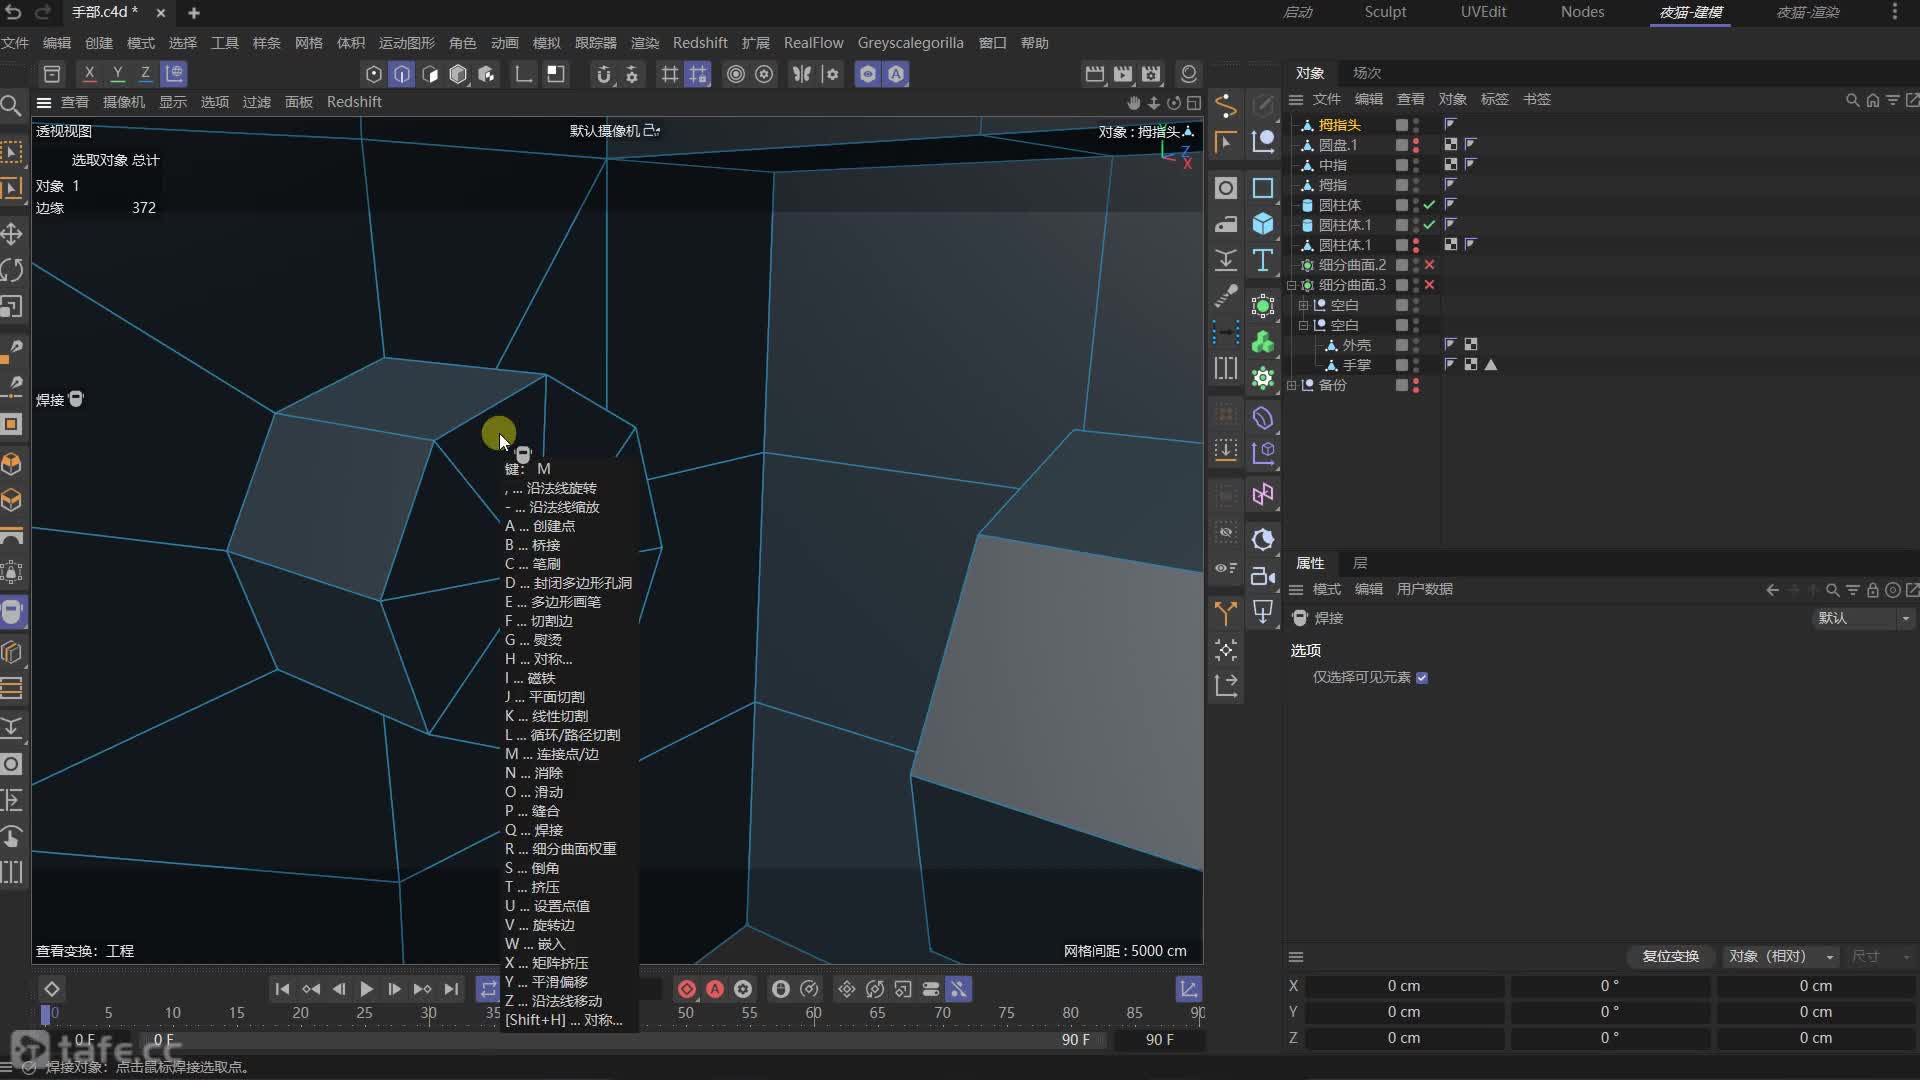Viewport: 1920px width, 1080px height.
Task: Click the 复位变换 button
Action: 1671,956
